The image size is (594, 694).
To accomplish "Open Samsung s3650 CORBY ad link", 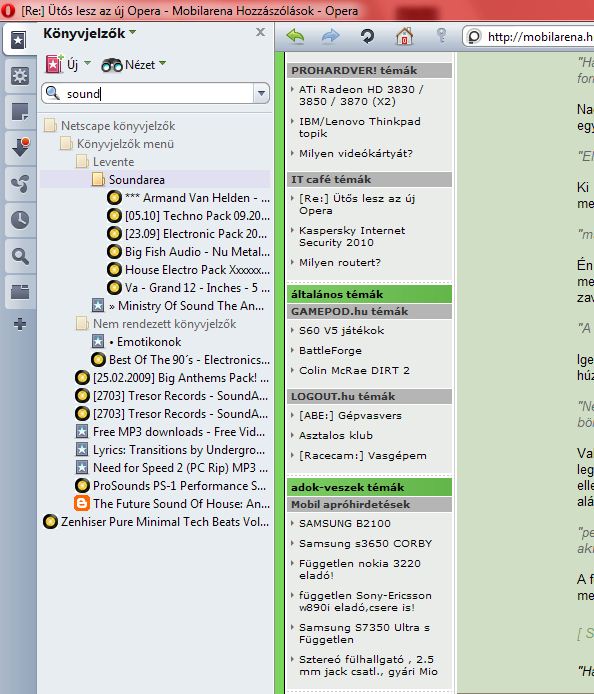I will [365, 544].
